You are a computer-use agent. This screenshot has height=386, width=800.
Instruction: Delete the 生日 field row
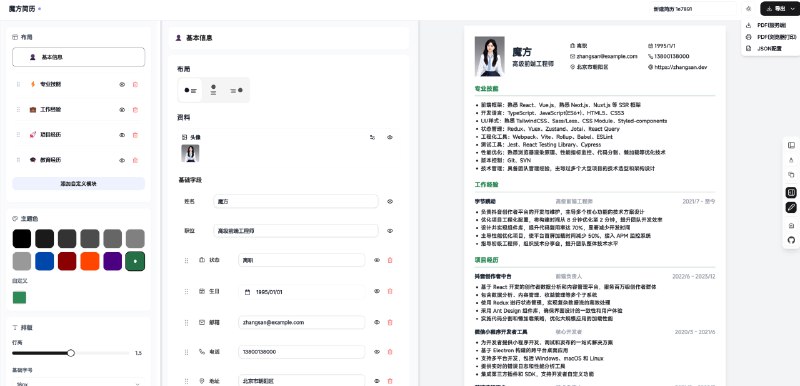(x=390, y=291)
